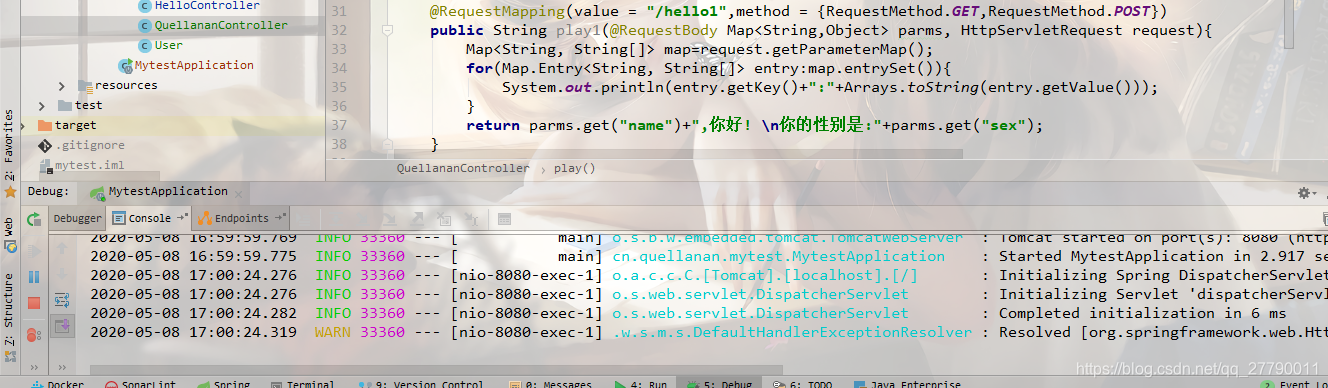The height and width of the screenshot is (388, 1328).
Task: Click play() in editor breadcrumb
Action: 574,168
